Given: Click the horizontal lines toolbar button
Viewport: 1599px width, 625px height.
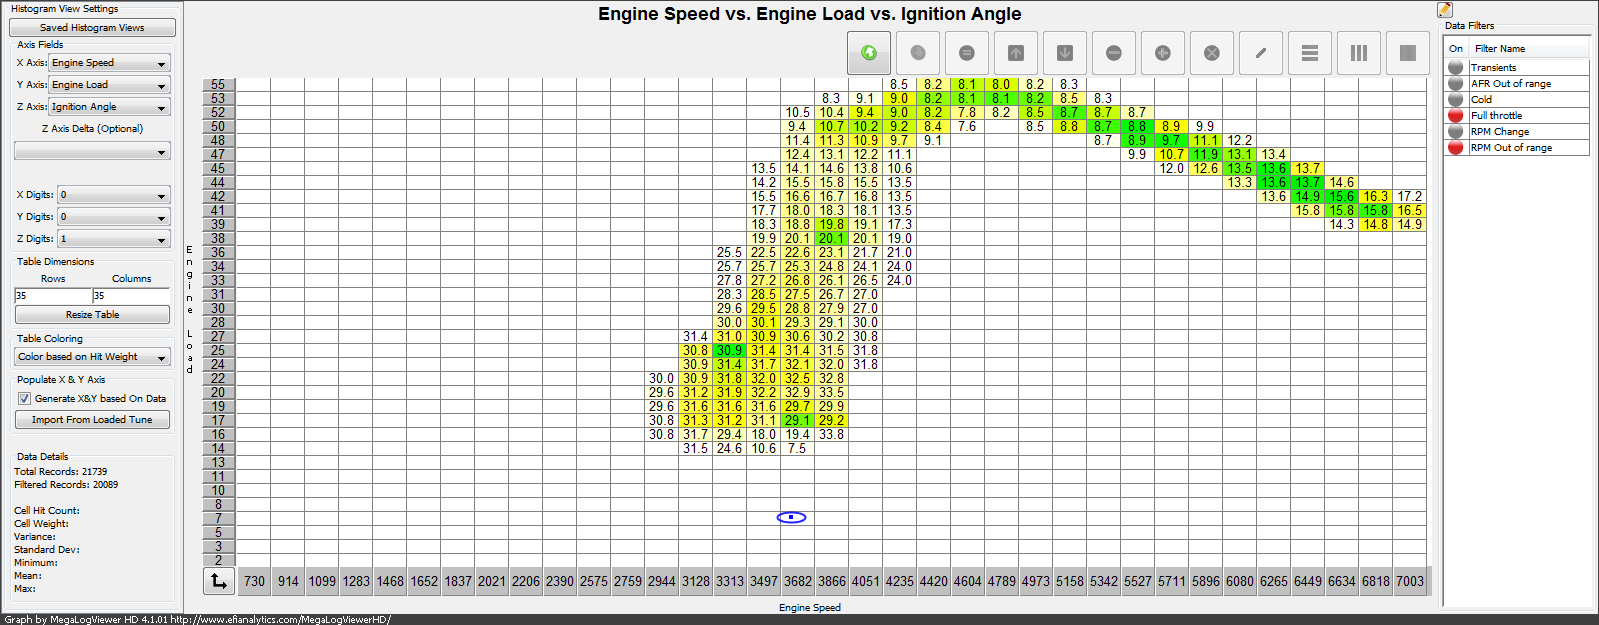Looking at the screenshot, I should coord(1310,53).
